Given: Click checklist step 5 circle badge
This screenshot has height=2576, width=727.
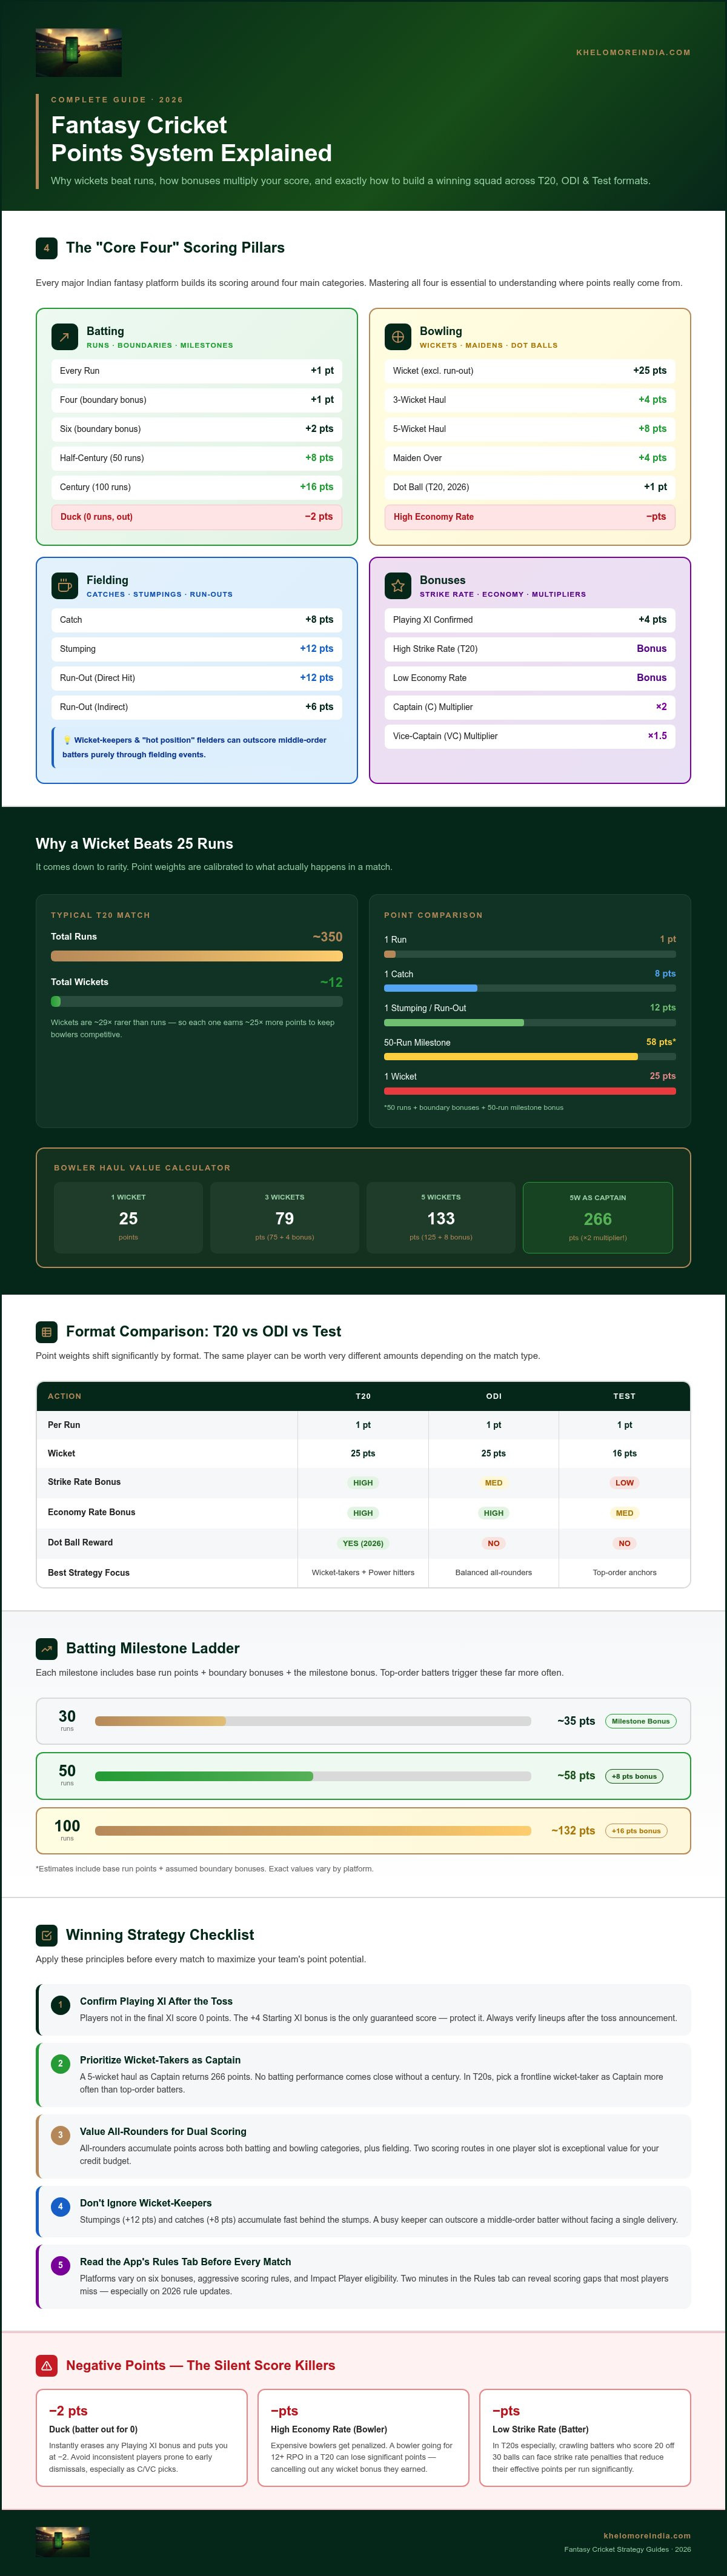Looking at the screenshot, I should point(60,2265).
